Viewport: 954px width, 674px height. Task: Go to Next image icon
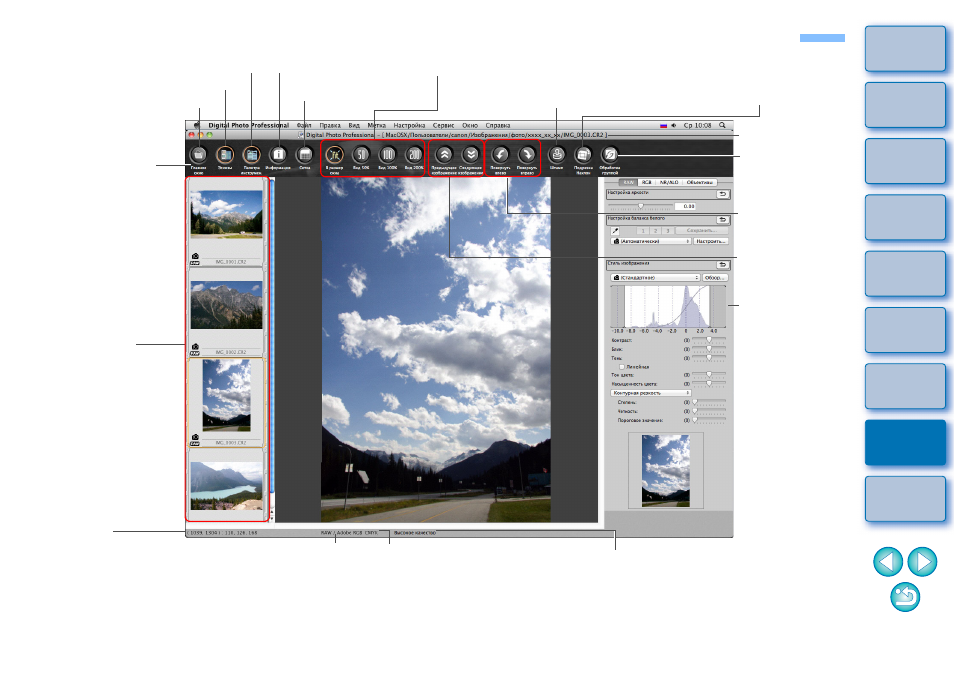(x=470, y=155)
